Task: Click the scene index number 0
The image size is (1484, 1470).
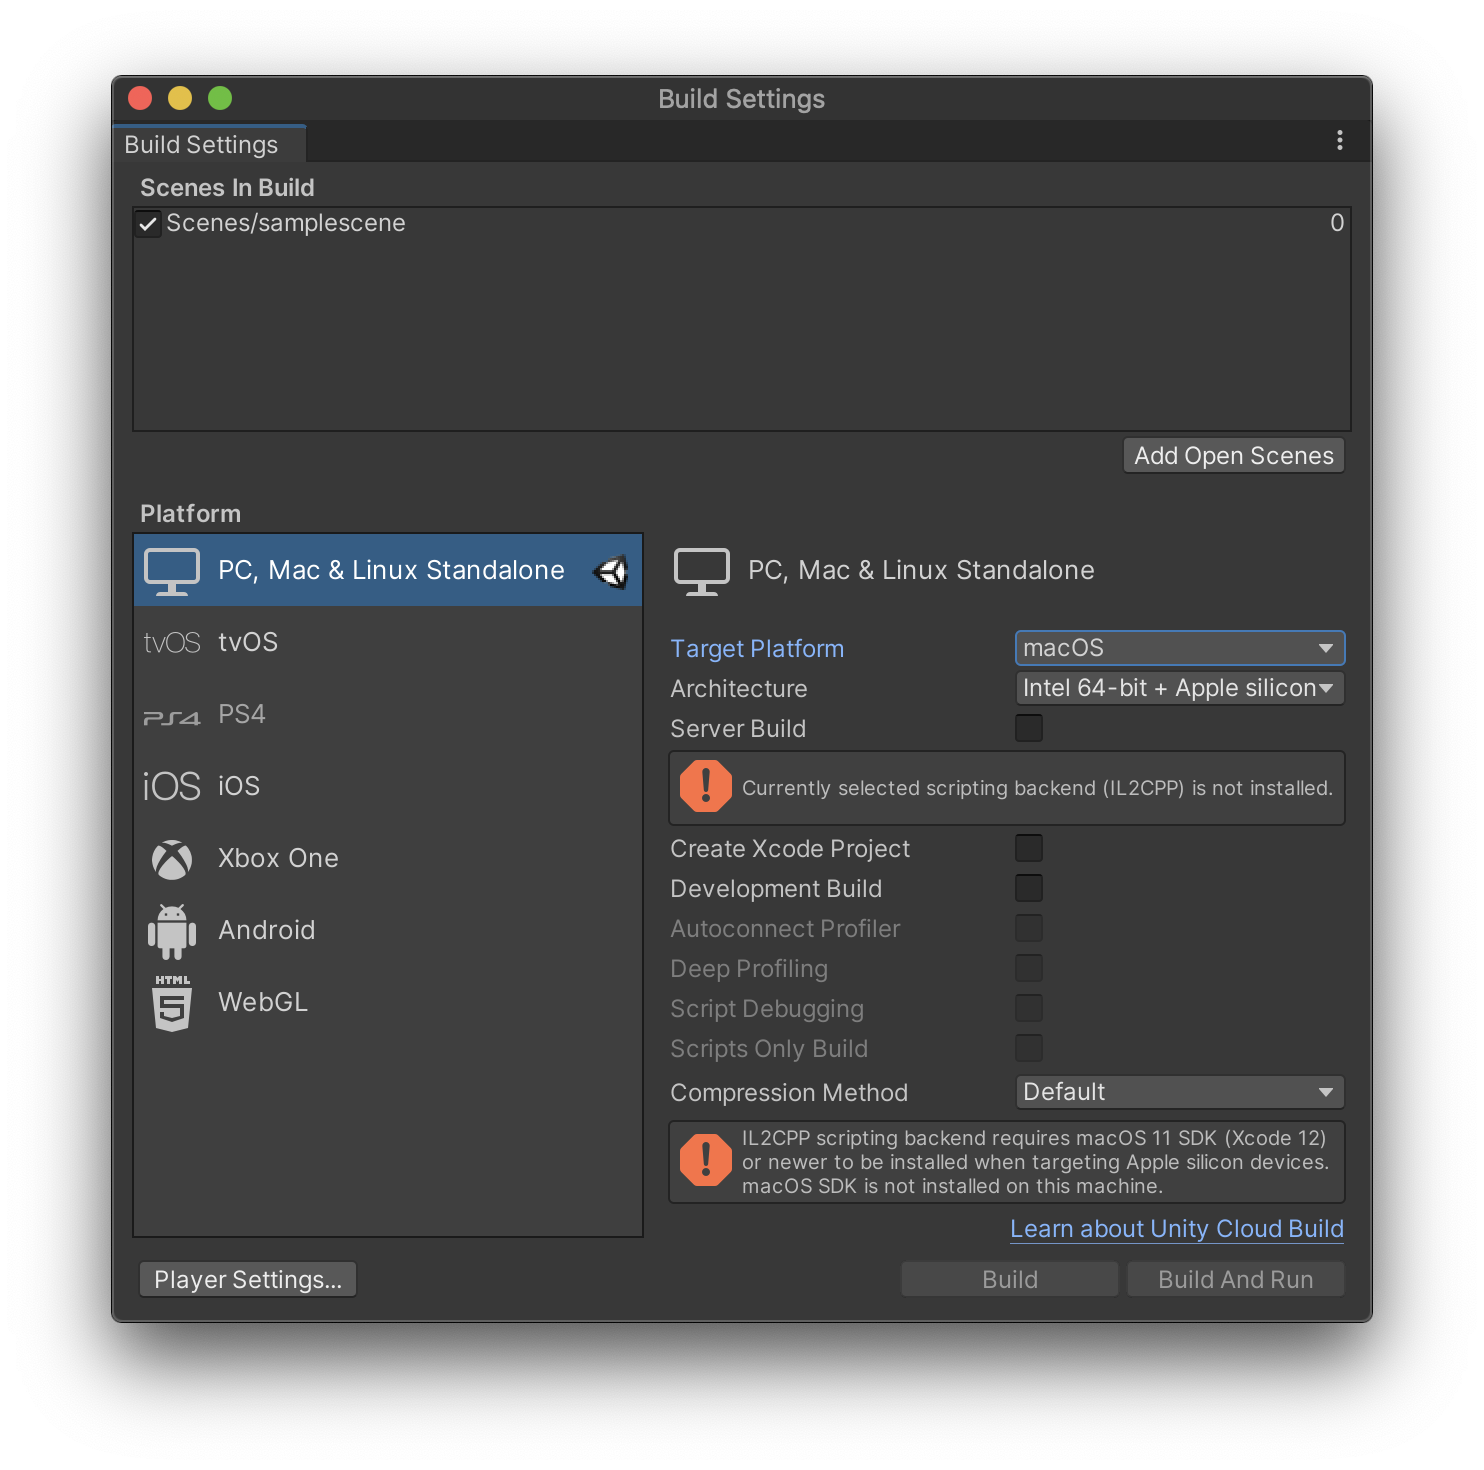Action: 1337,223
